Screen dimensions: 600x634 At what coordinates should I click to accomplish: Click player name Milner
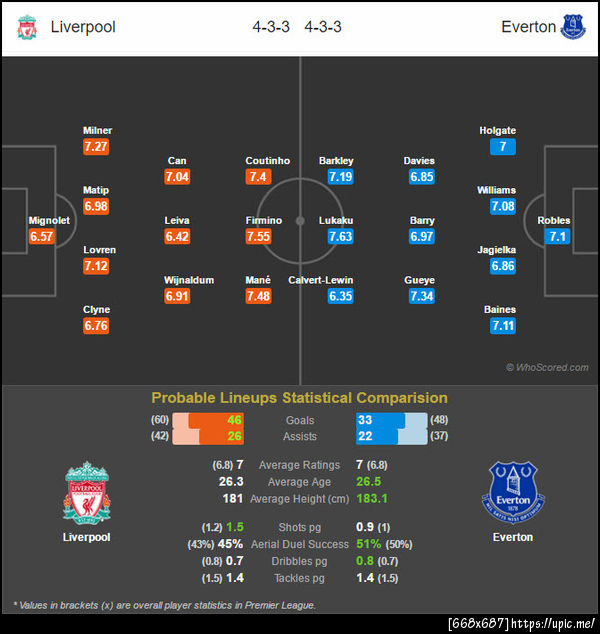98,130
